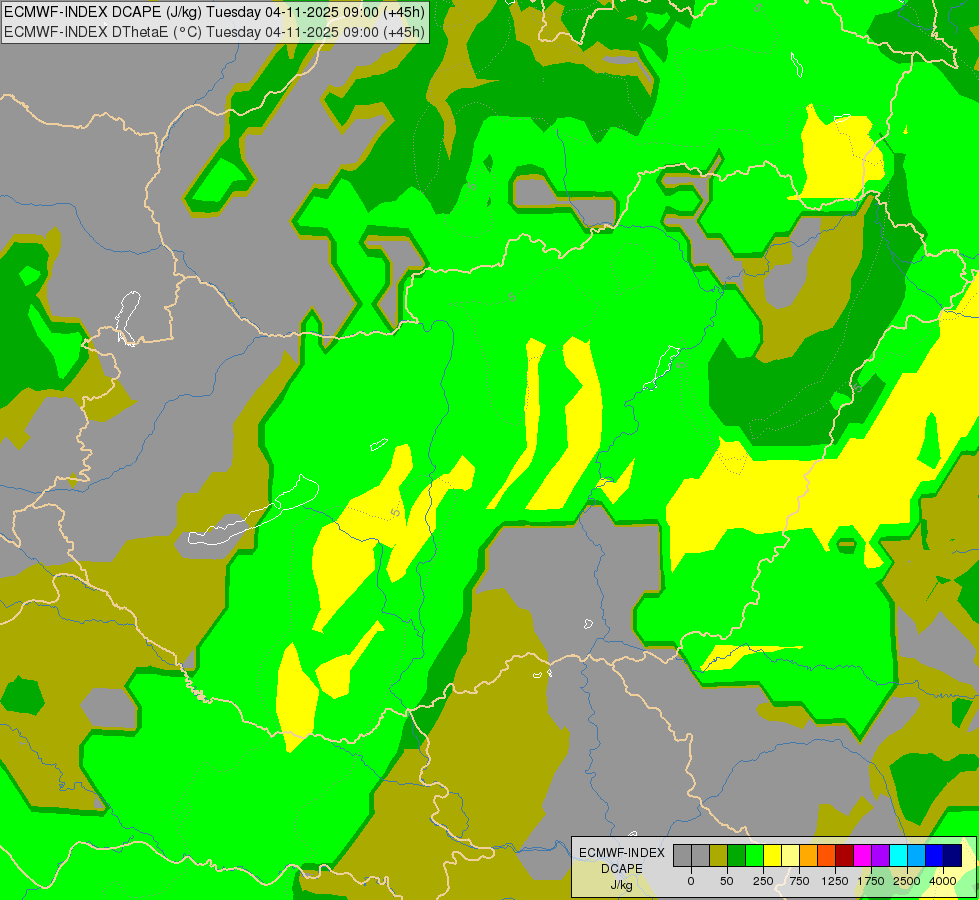This screenshot has height=900, width=979.
Task: Click the legend's ECMWF-INDEX label
Action: 622,853
